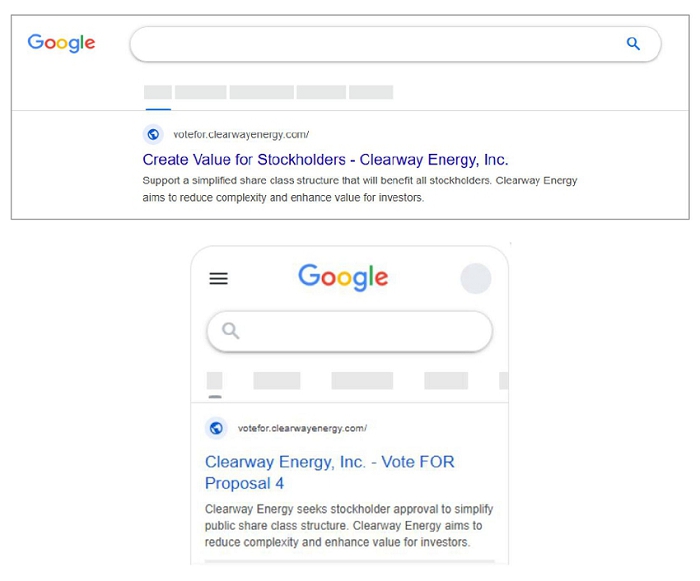Click the blue magnifier search icon
Viewport: 700px width, 581px height.
pyautogui.click(x=633, y=44)
